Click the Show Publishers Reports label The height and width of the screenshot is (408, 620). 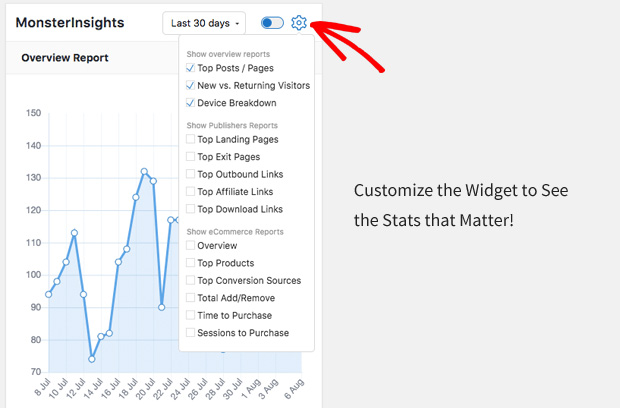coord(232,125)
